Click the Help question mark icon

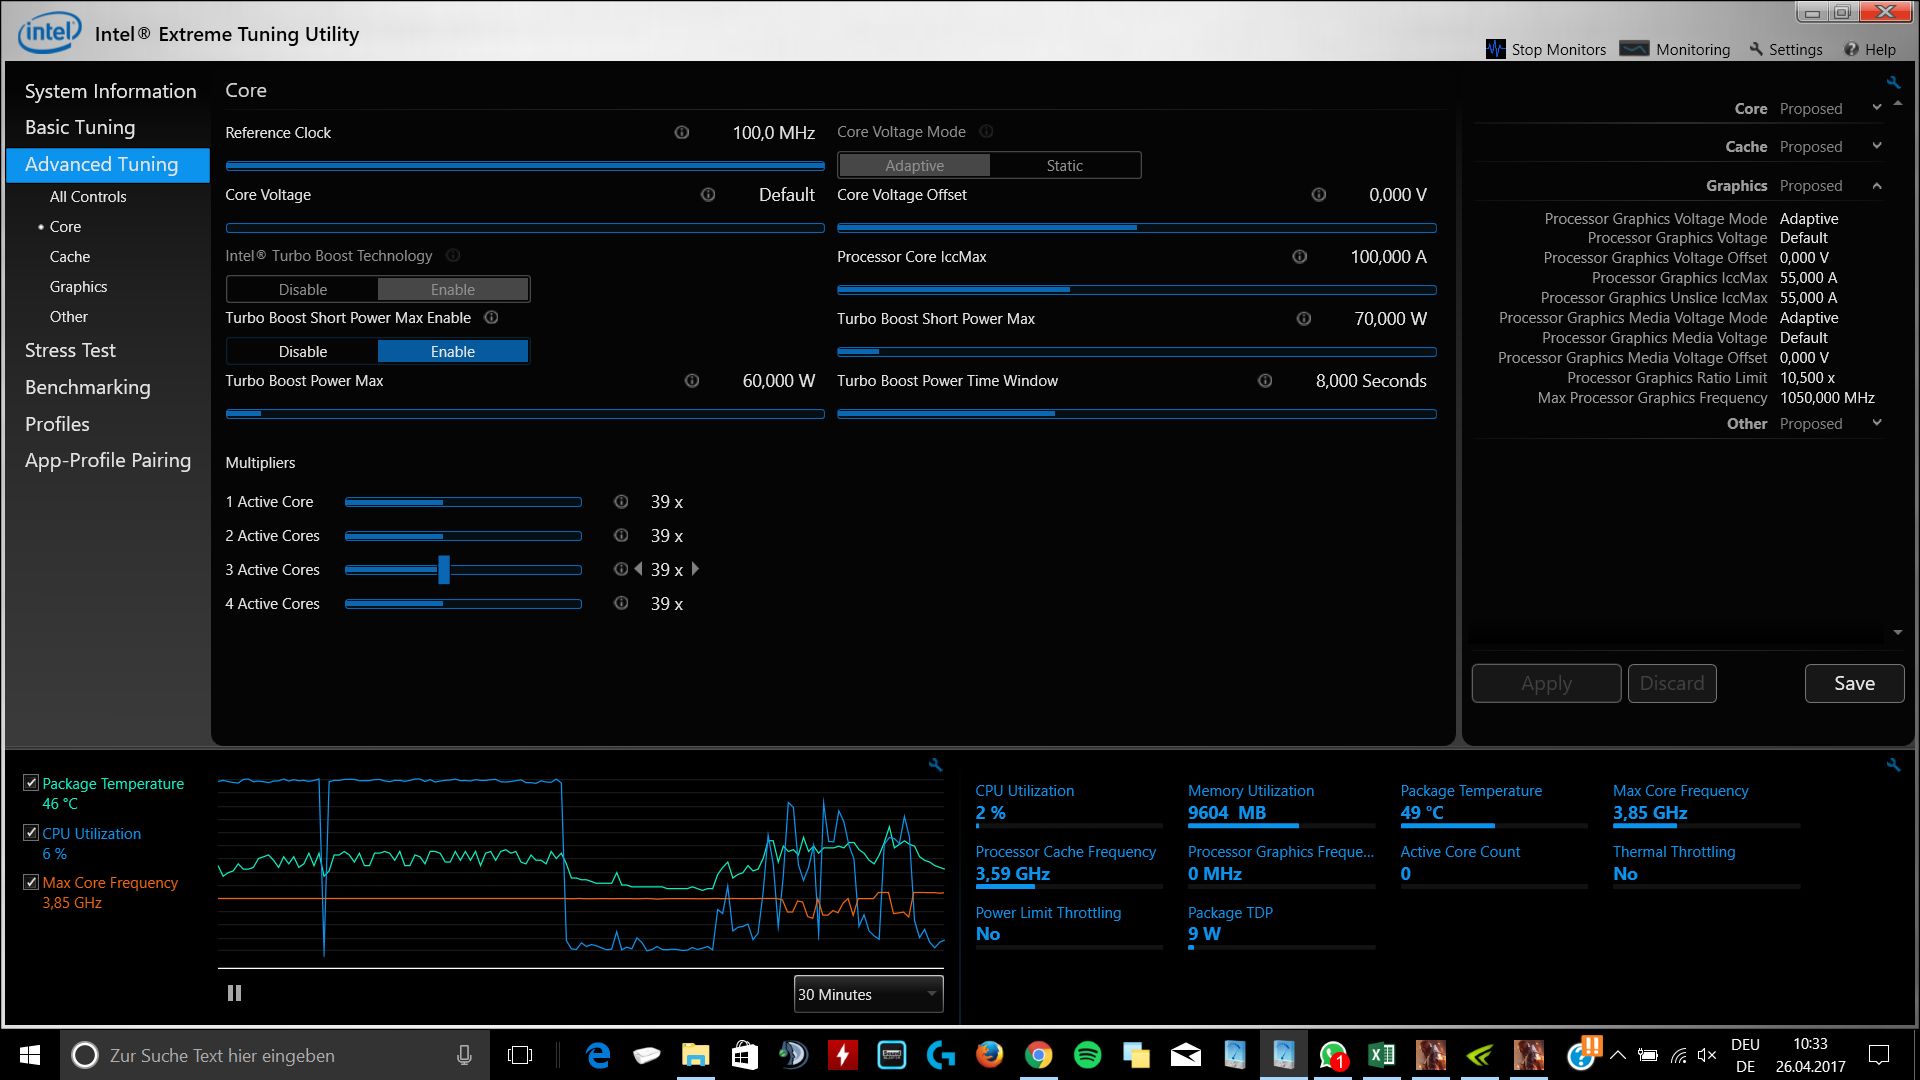pyautogui.click(x=1851, y=49)
